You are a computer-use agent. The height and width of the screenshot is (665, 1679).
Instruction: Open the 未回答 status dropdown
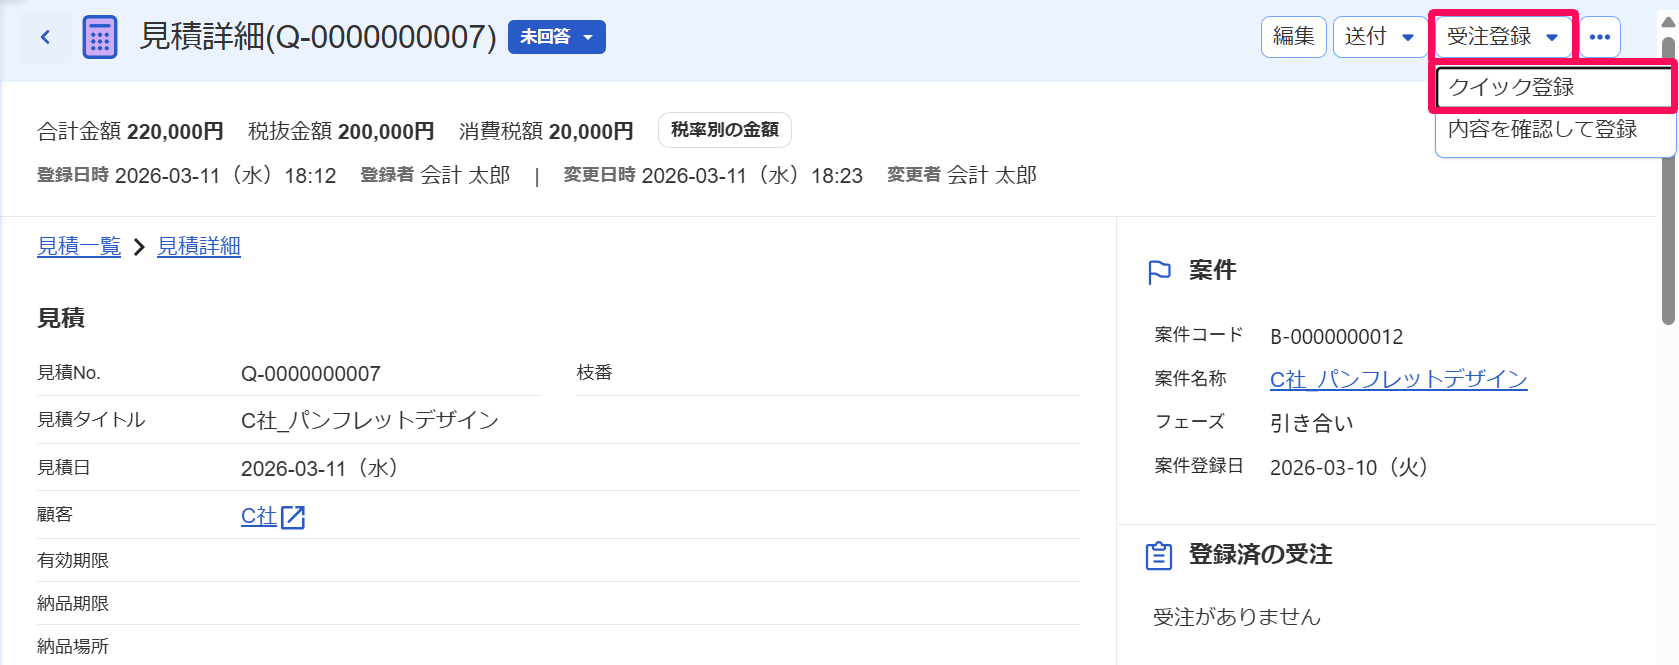(557, 37)
